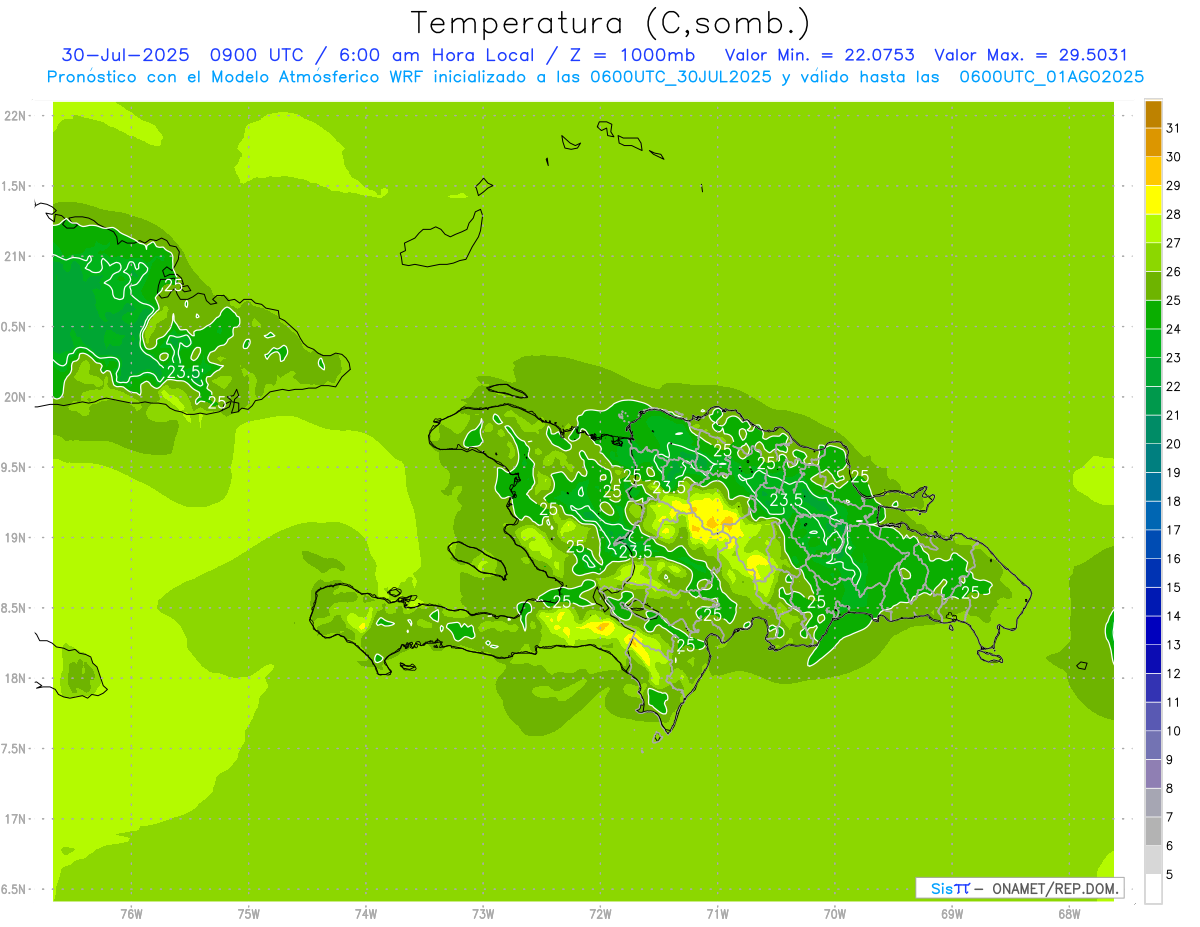Screen dimensions: 1200x927
Task: Pick the teal swatch between 19 and 20
Action: pos(1153,458)
